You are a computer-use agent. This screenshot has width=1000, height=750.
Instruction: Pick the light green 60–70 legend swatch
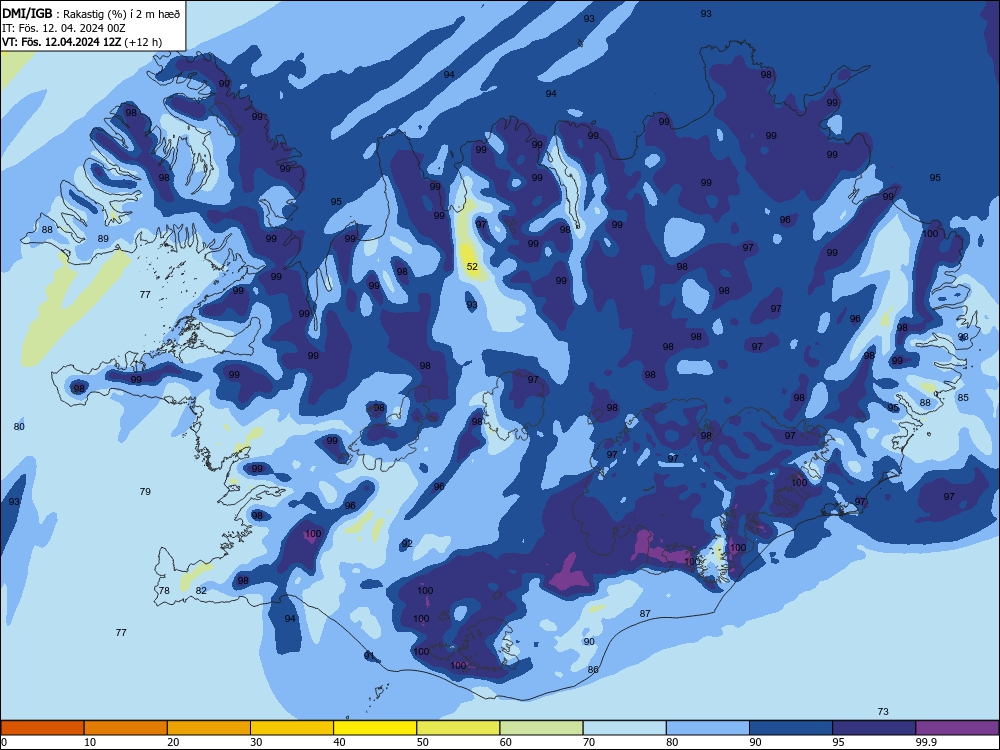point(541,728)
